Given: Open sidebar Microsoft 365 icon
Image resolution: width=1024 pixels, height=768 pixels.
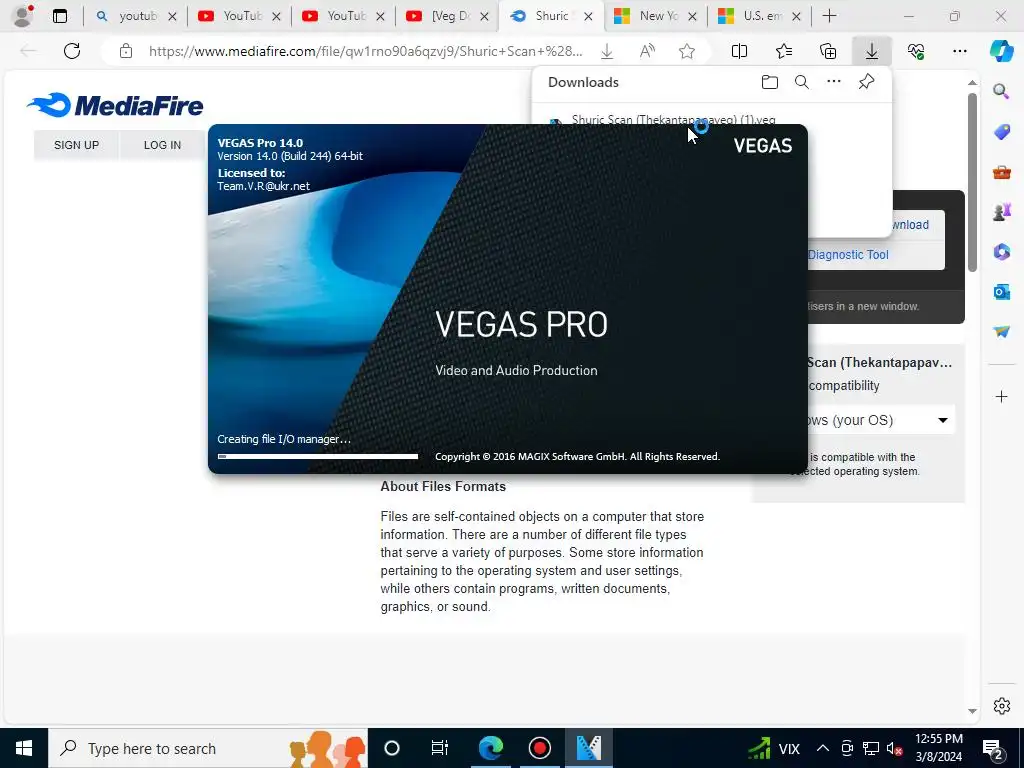Looking at the screenshot, I should (1001, 252).
